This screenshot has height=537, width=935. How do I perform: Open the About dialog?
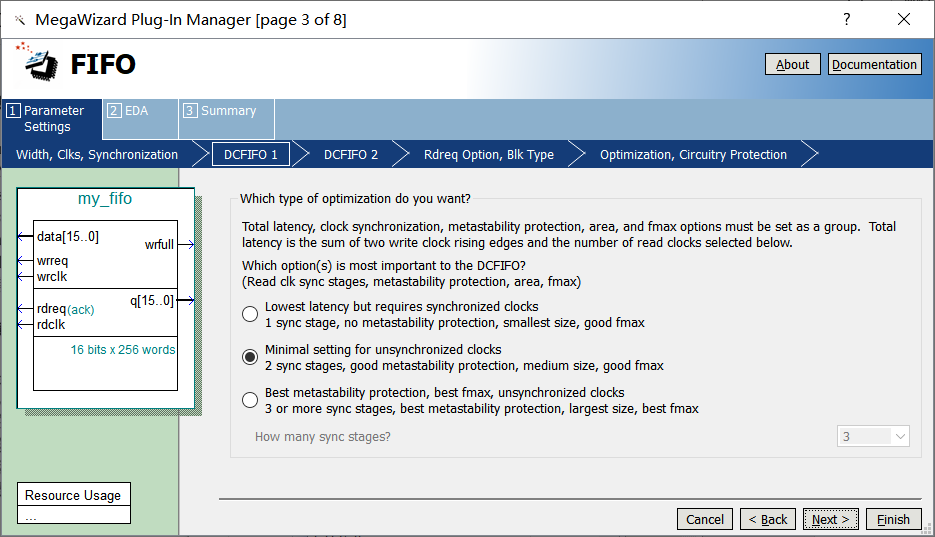792,64
